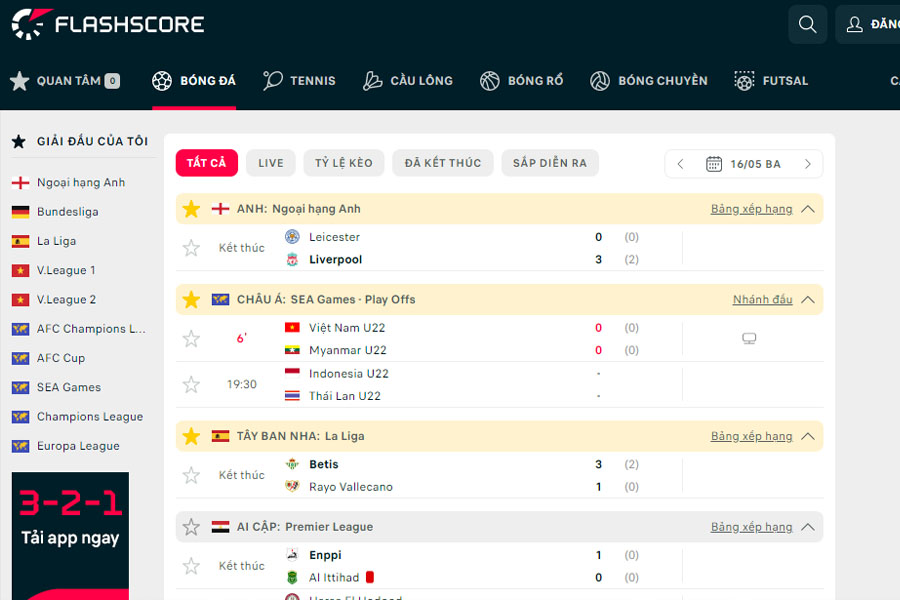
Task: Select the Cầu lông (badminton) sport icon
Action: 372,80
